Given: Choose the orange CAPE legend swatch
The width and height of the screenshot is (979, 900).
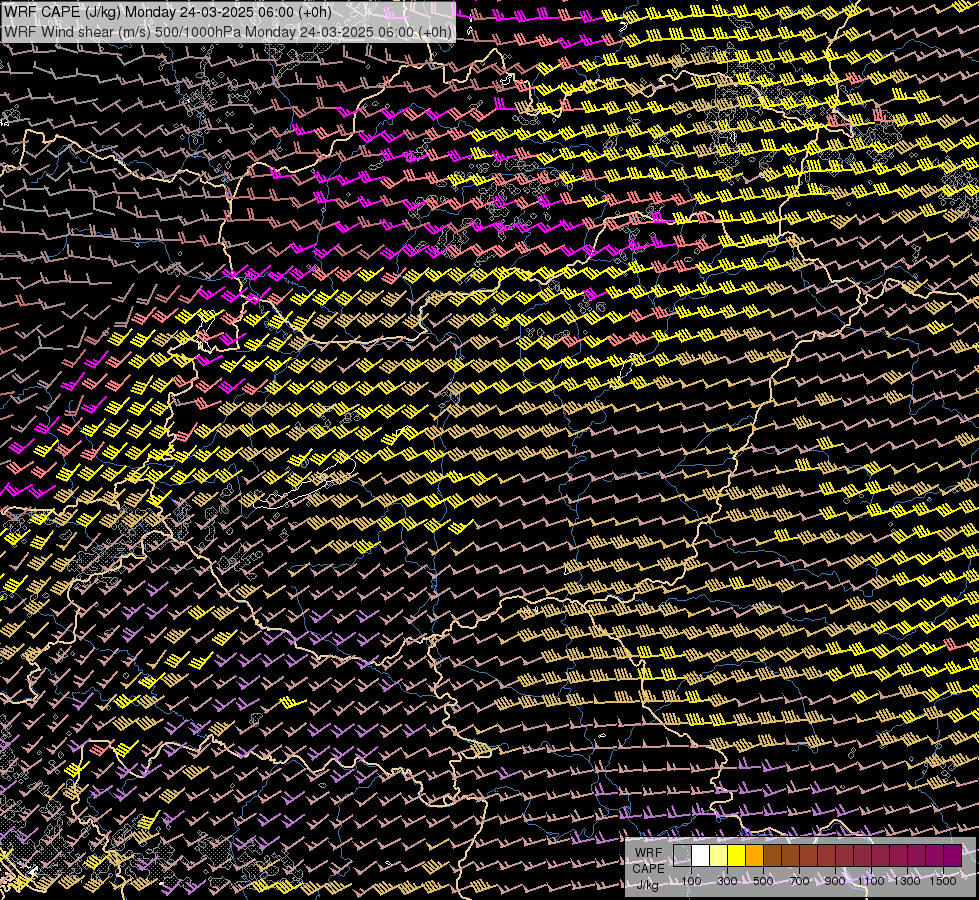Looking at the screenshot, I should click(754, 855).
